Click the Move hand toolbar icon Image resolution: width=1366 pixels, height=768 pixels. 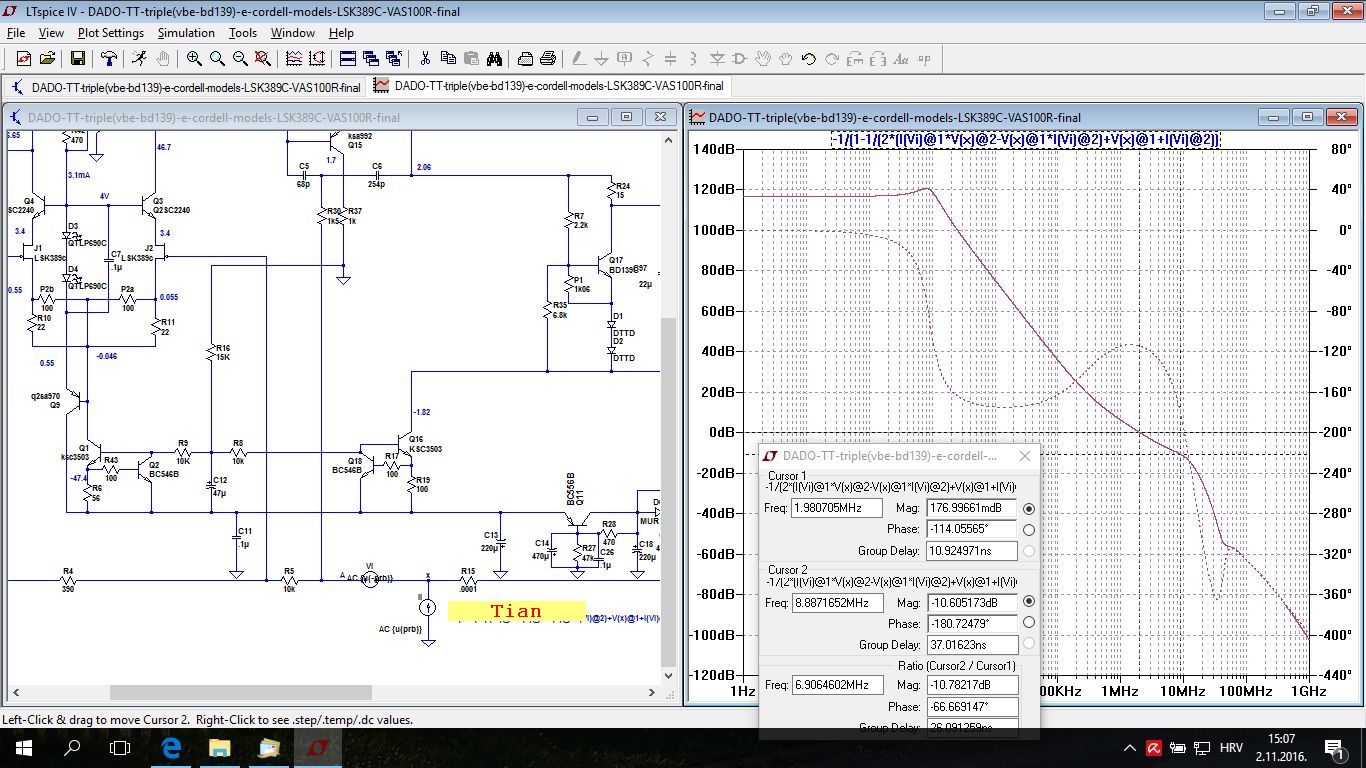pos(762,59)
